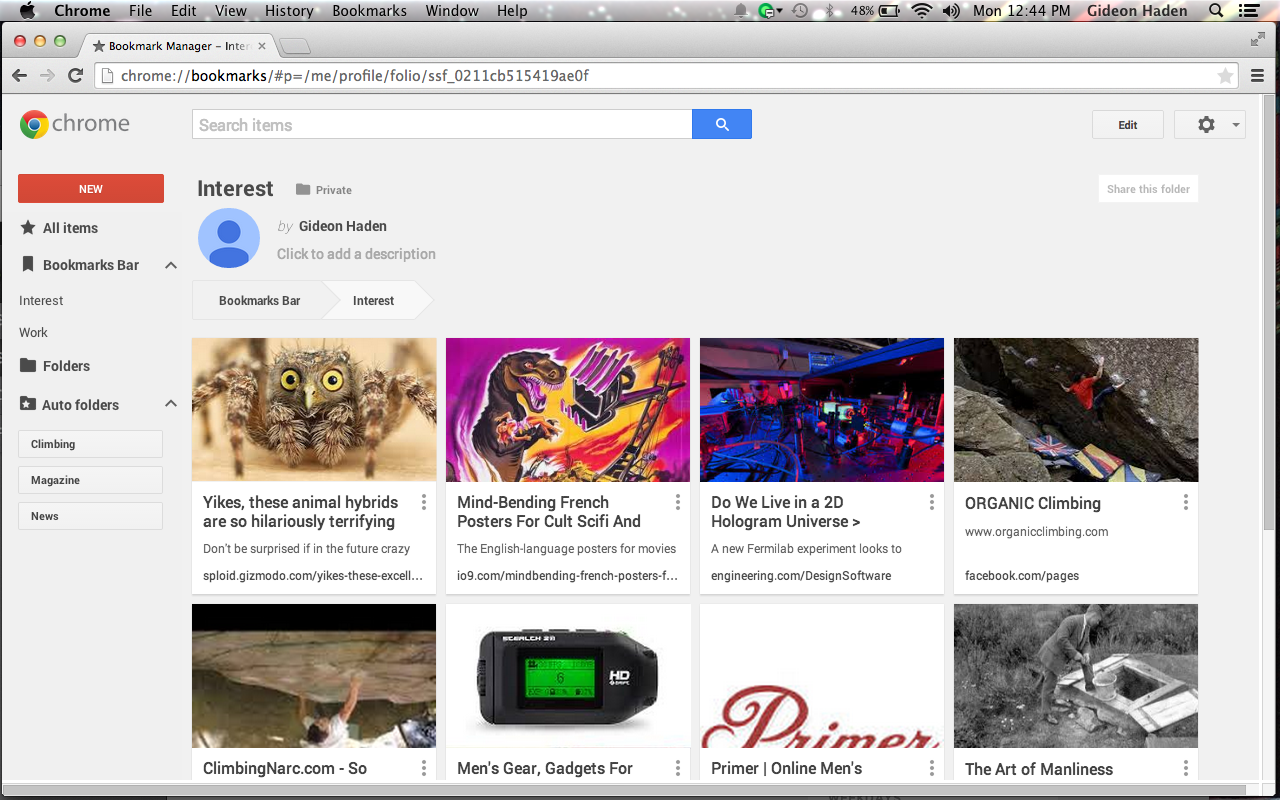1280x800 pixels.
Task: Click the notification bell icon in menu bar
Action: pos(741,11)
